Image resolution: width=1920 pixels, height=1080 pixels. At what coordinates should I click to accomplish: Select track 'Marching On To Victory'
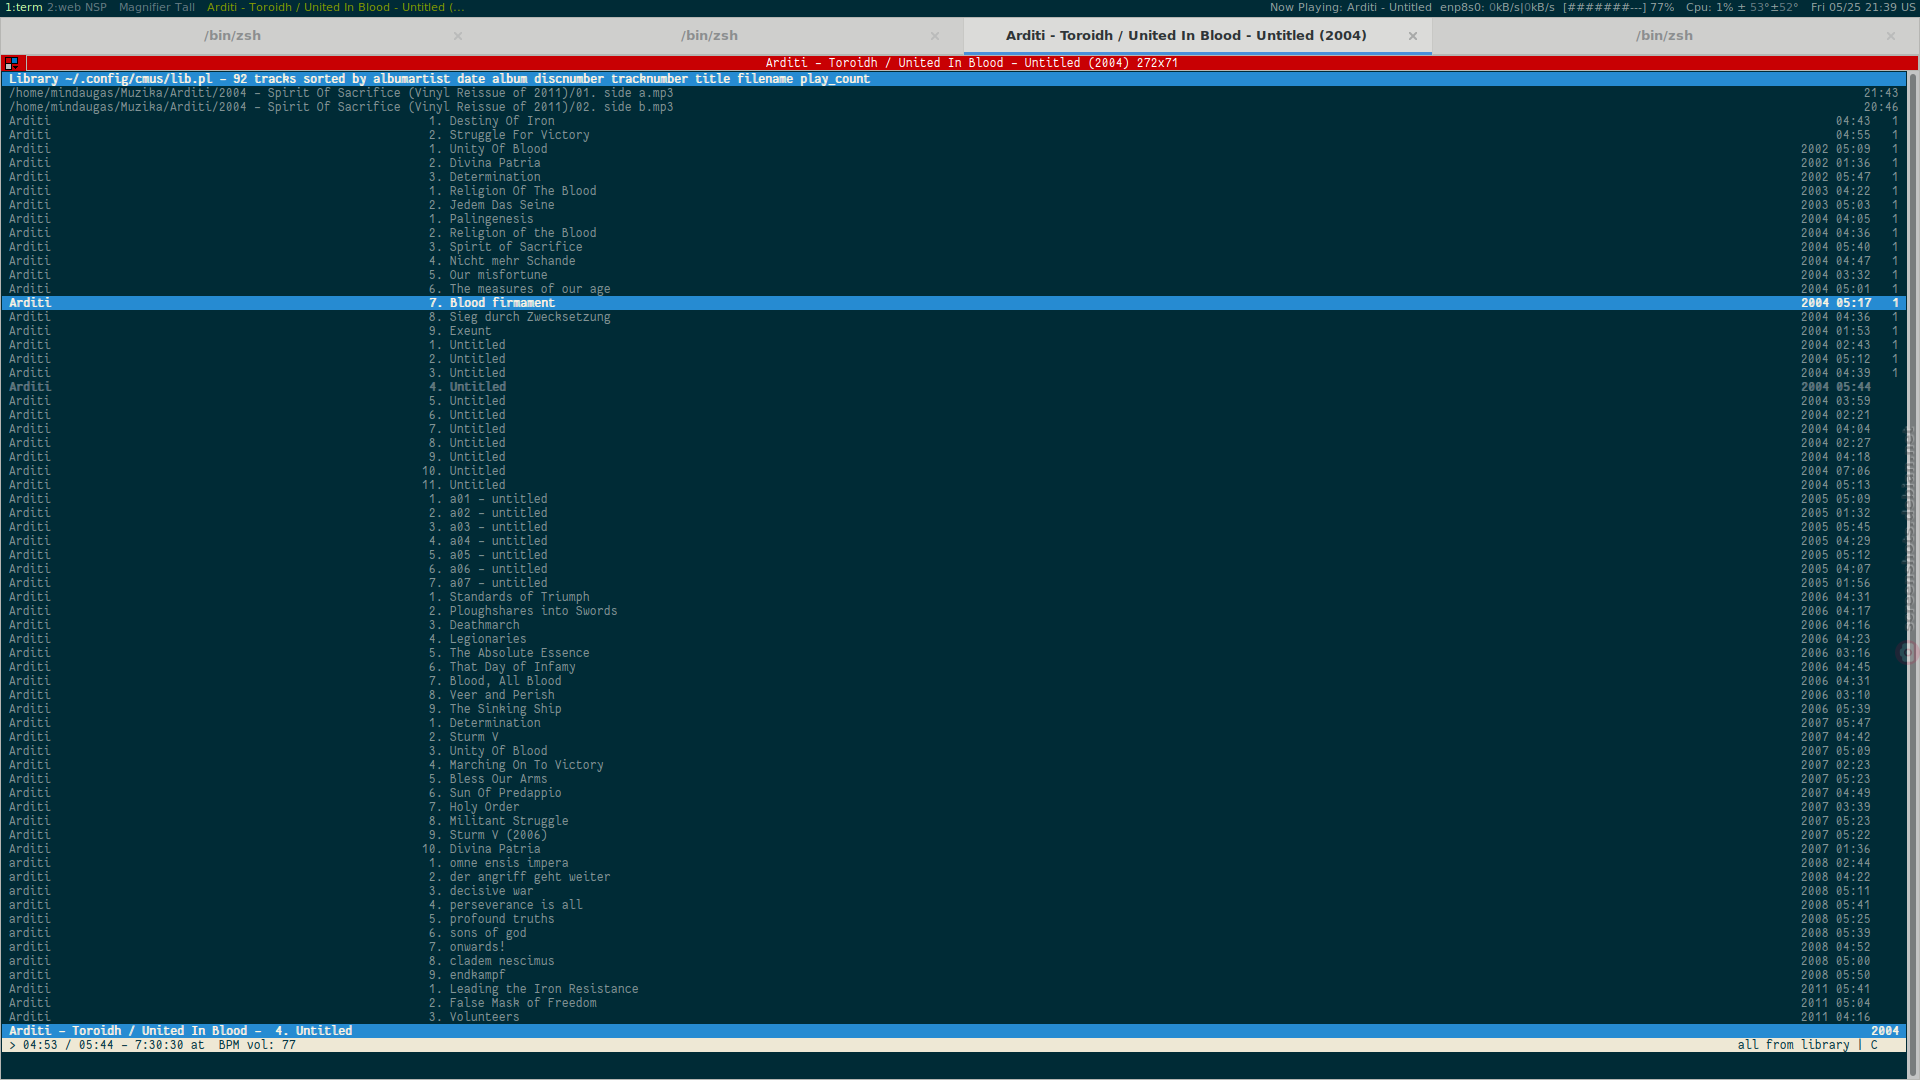(953, 765)
